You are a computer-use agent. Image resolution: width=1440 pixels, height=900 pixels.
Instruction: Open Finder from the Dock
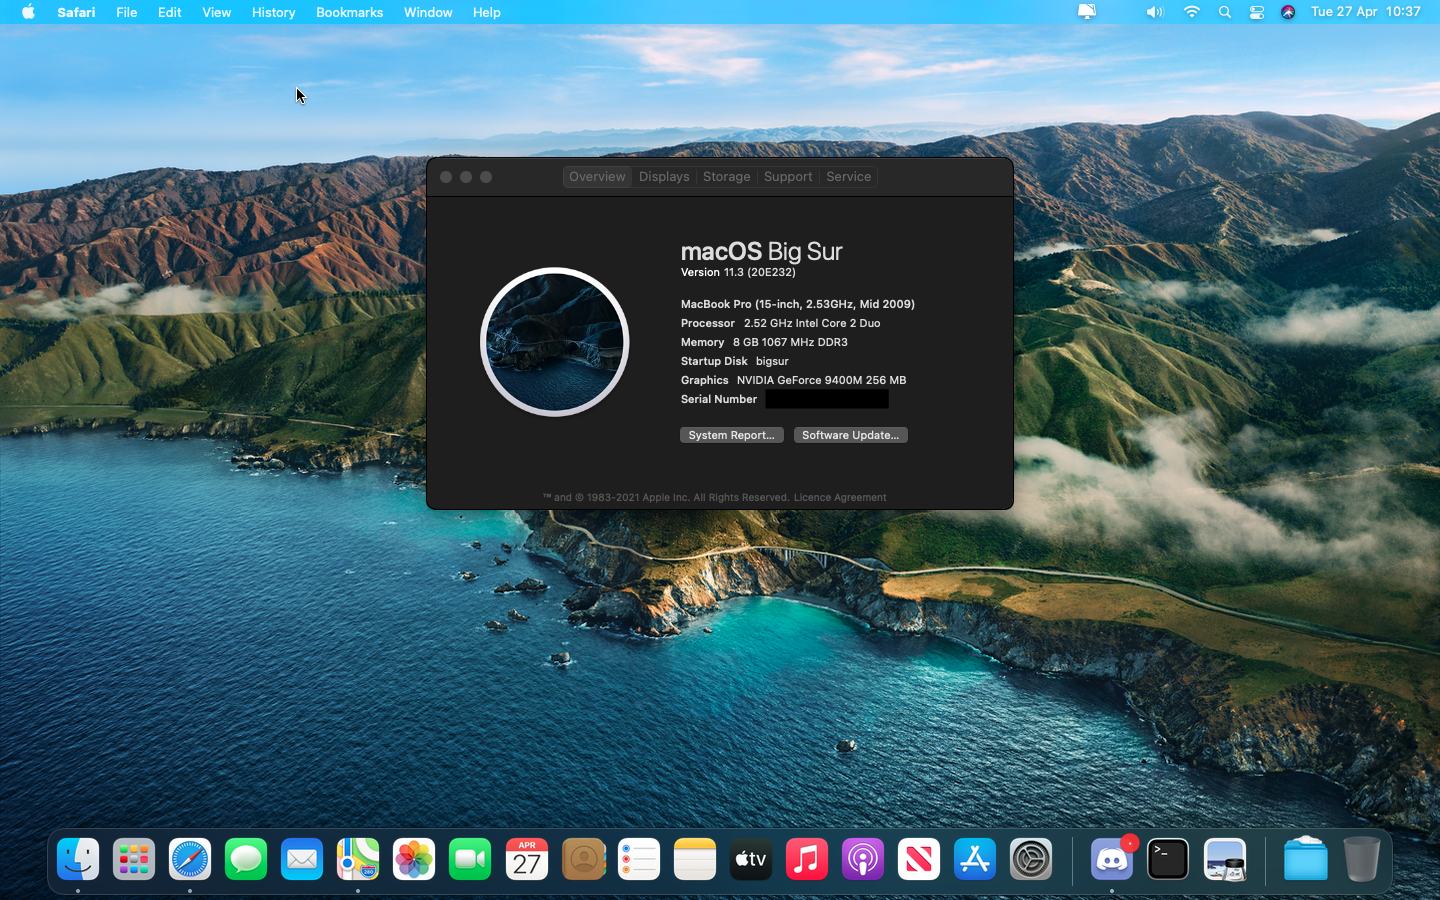(x=78, y=859)
